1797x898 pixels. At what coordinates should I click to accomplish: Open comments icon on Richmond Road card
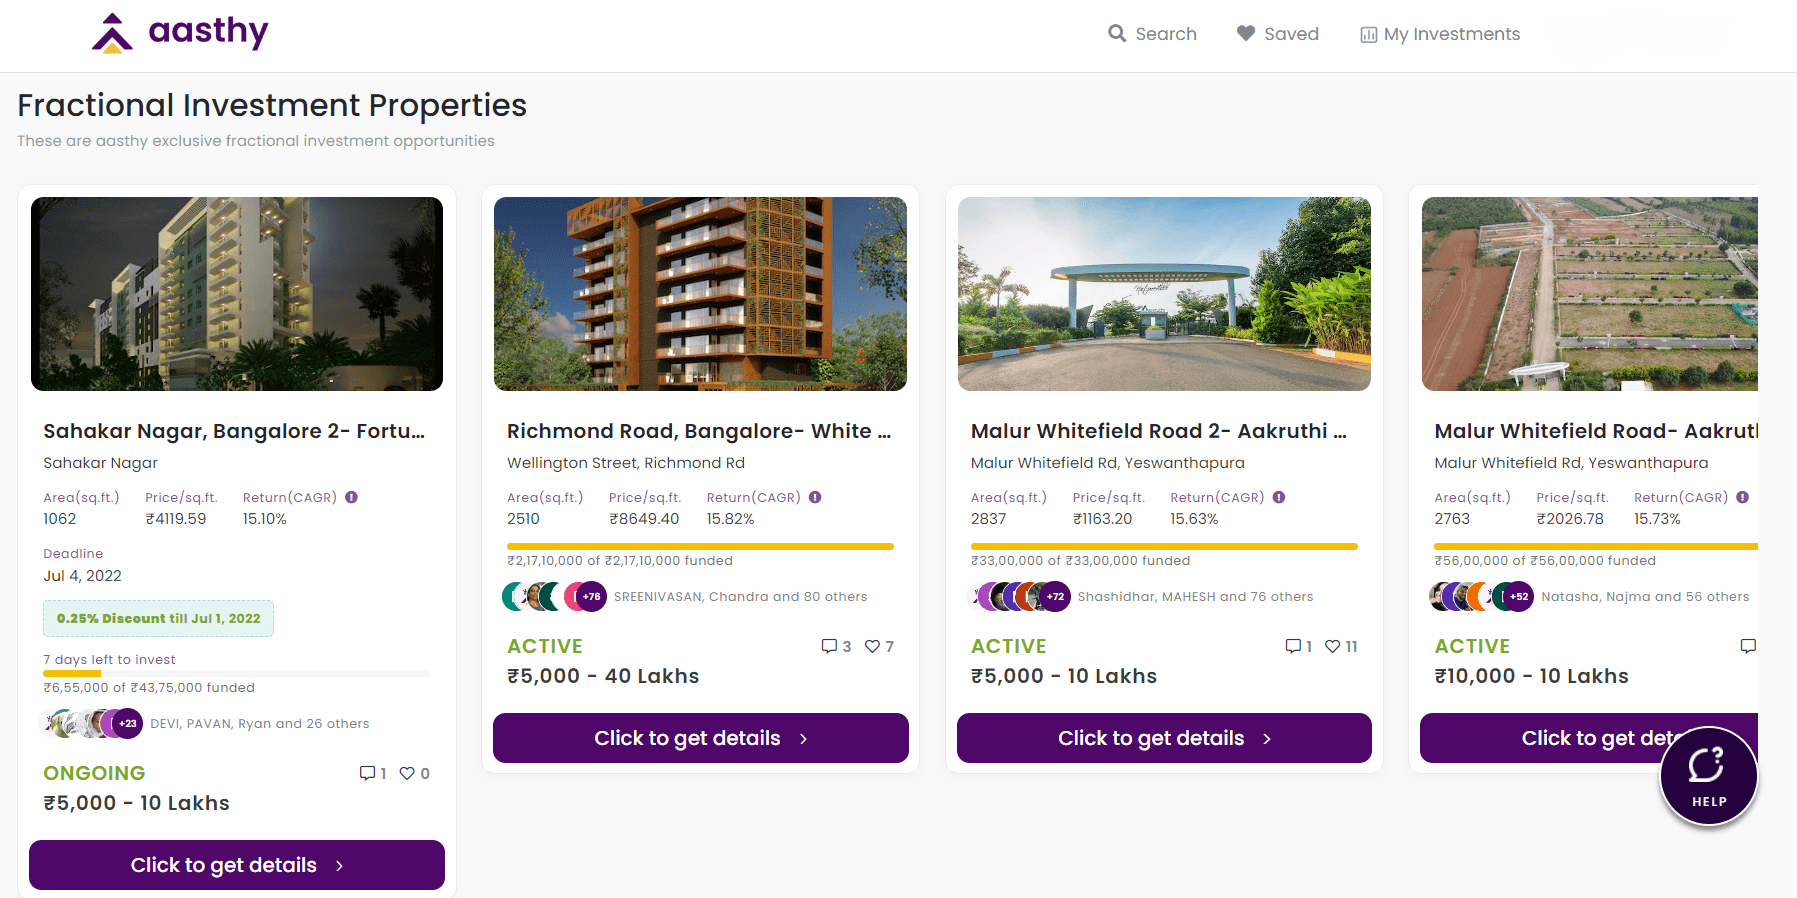(829, 646)
